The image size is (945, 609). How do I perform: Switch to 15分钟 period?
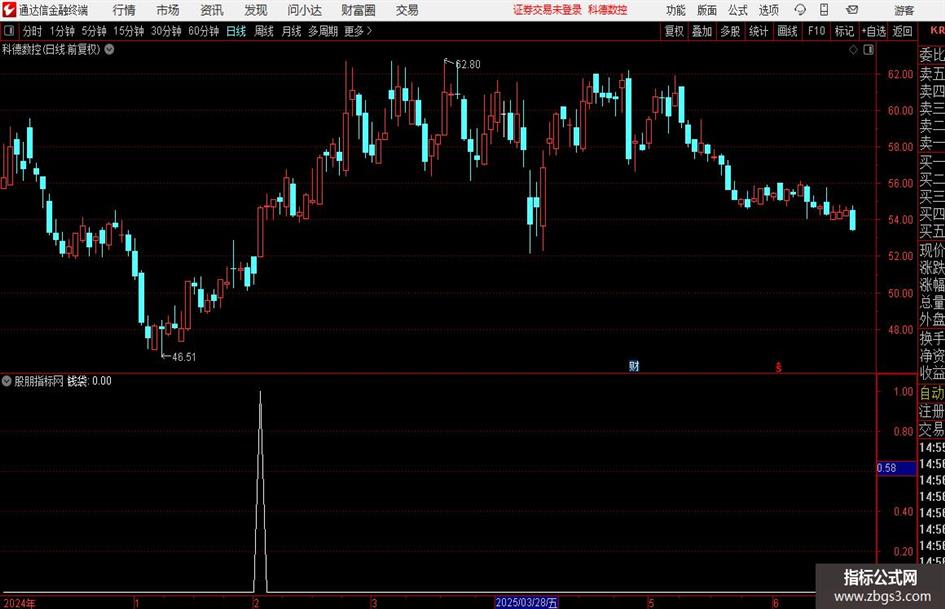tap(129, 31)
